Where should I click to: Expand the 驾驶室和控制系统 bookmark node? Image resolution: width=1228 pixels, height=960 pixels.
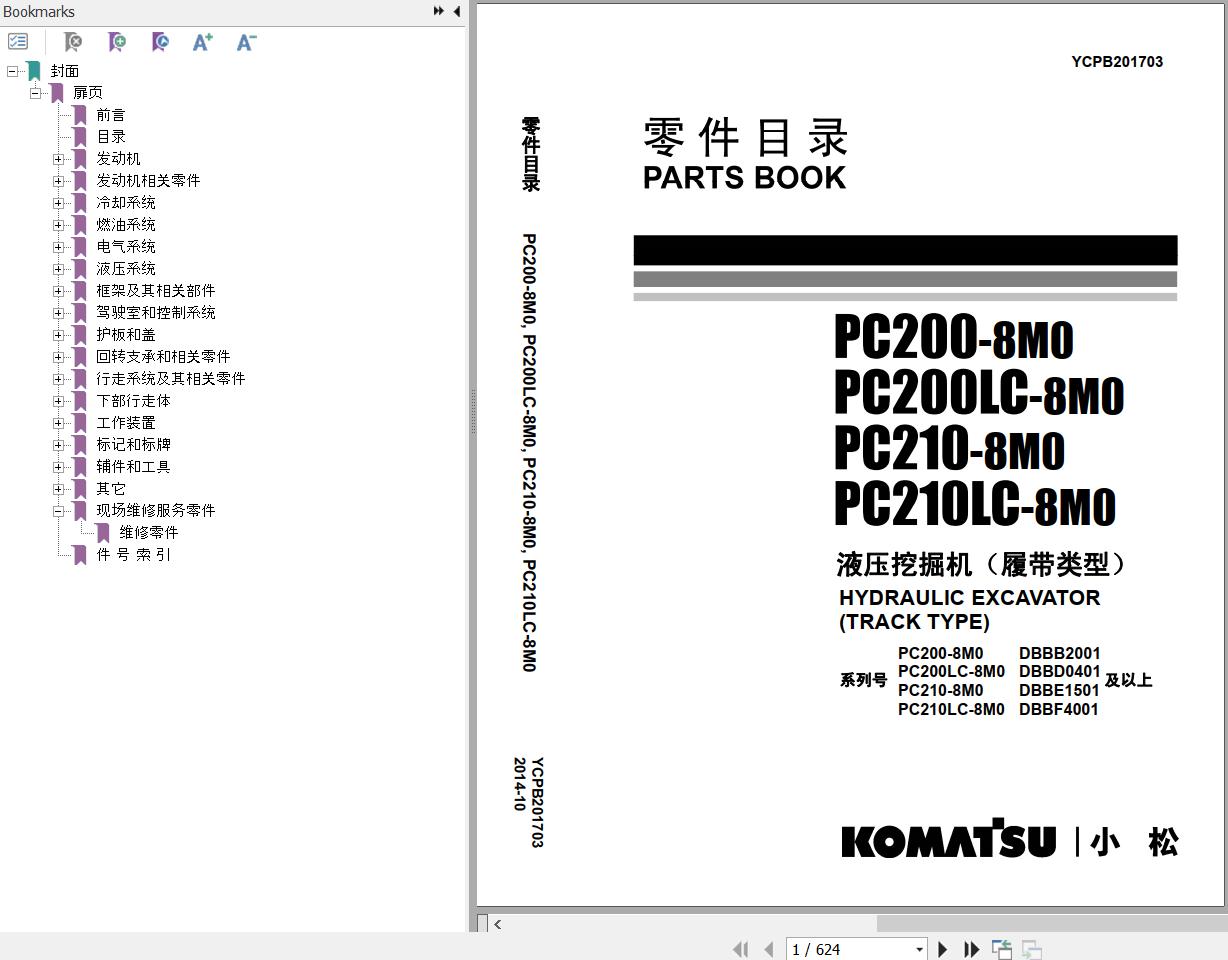(x=58, y=313)
